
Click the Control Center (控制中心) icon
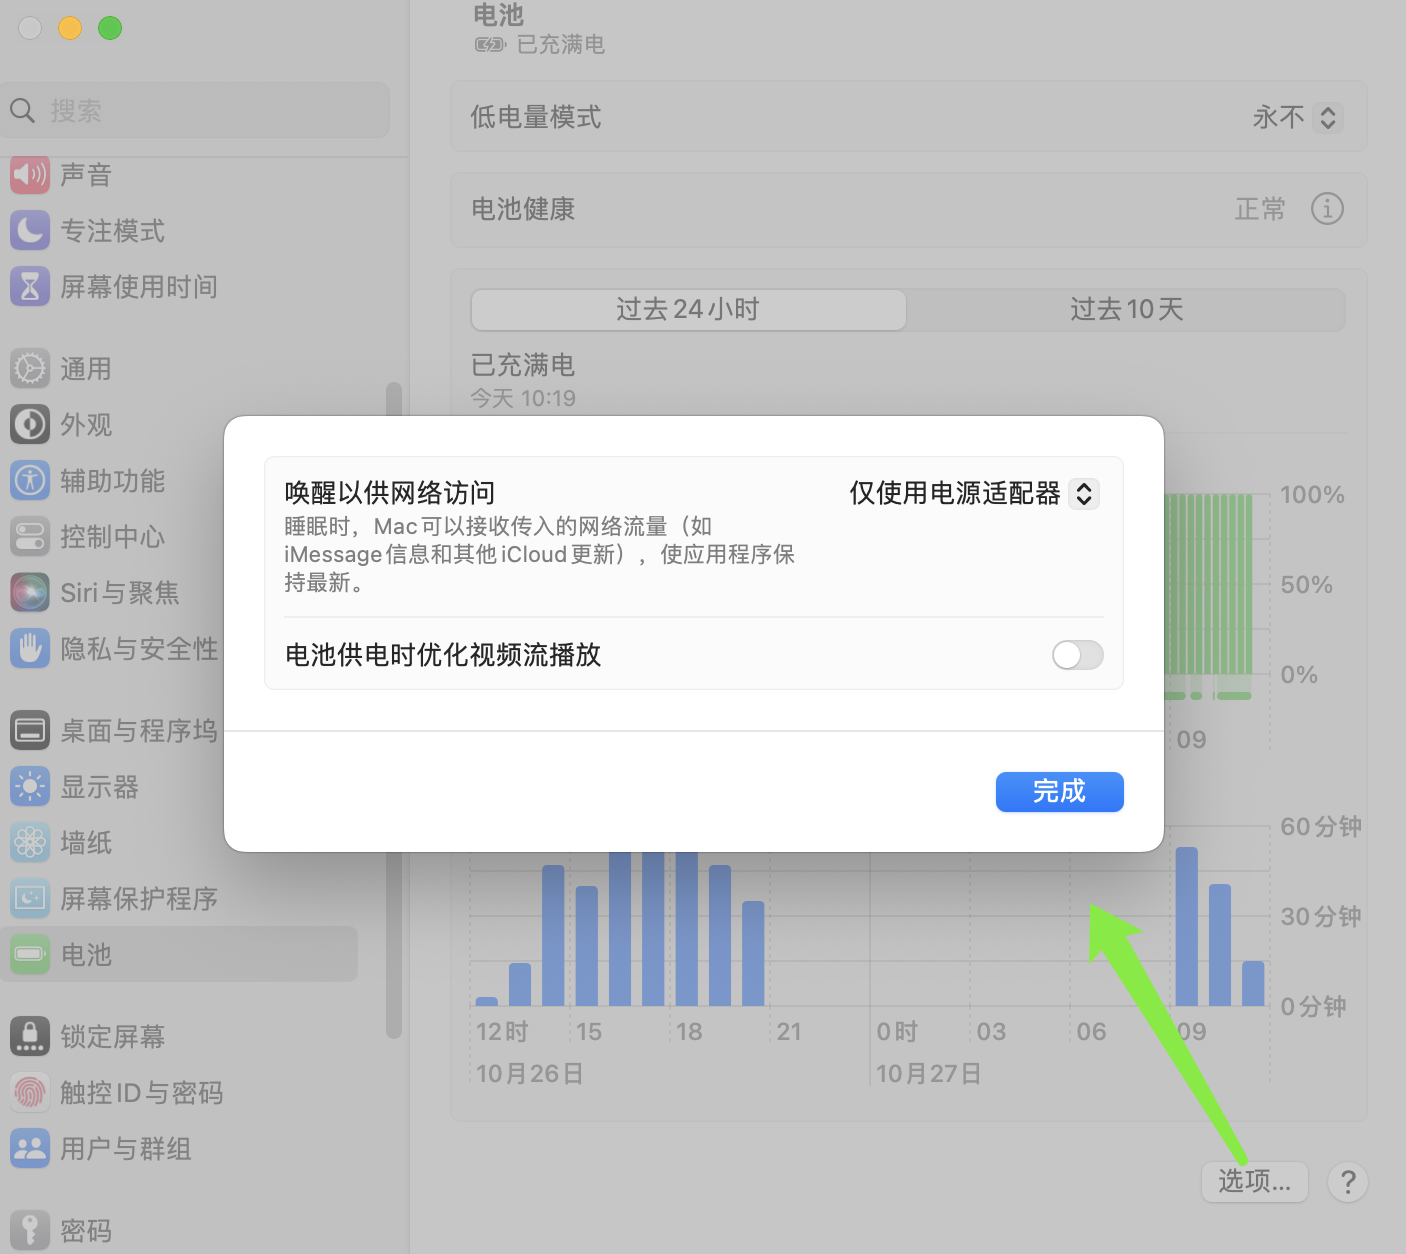click(x=30, y=537)
